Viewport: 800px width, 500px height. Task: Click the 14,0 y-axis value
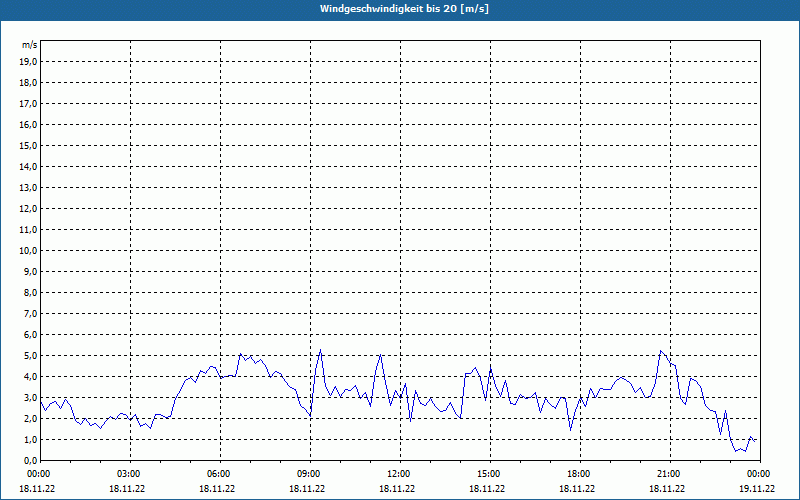(x=29, y=166)
